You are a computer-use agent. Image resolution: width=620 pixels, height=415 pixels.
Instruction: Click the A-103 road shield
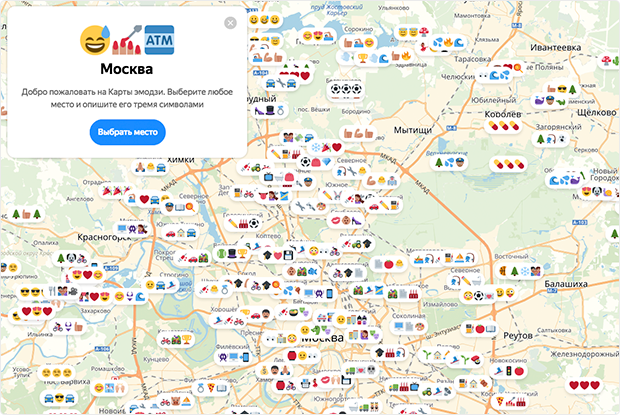coord(580,223)
